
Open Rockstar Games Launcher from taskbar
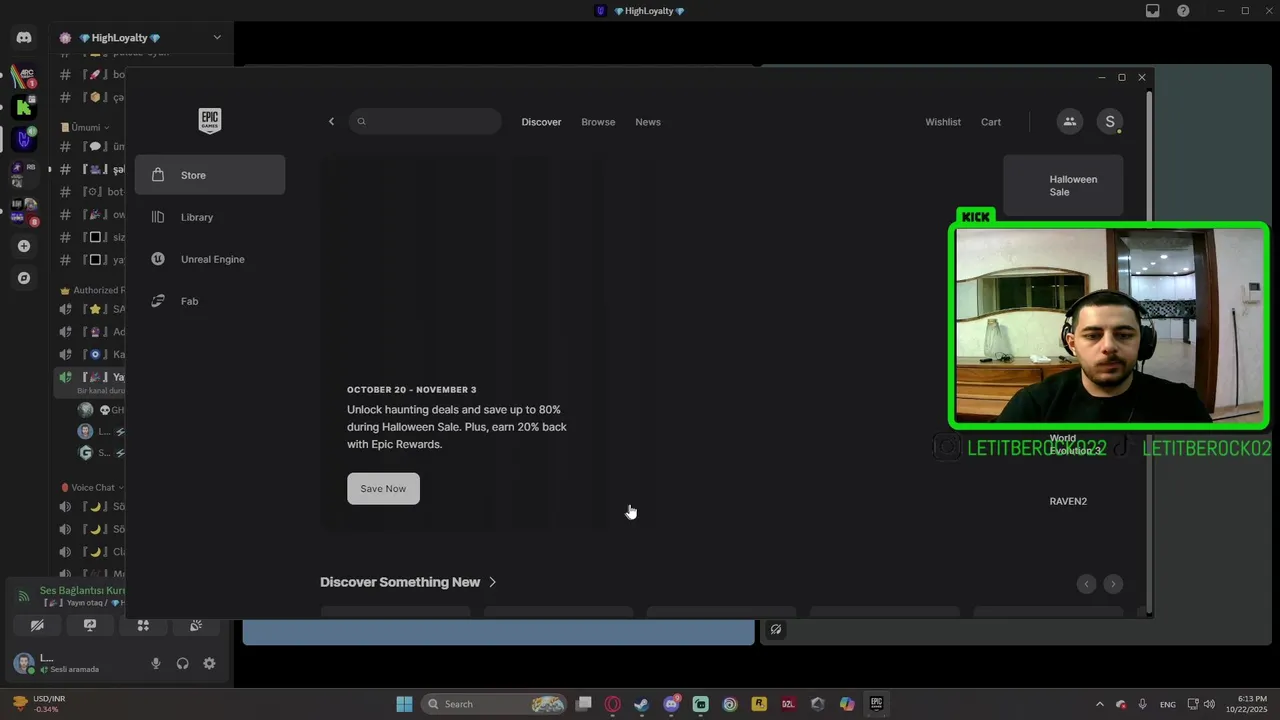pyautogui.click(x=759, y=704)
